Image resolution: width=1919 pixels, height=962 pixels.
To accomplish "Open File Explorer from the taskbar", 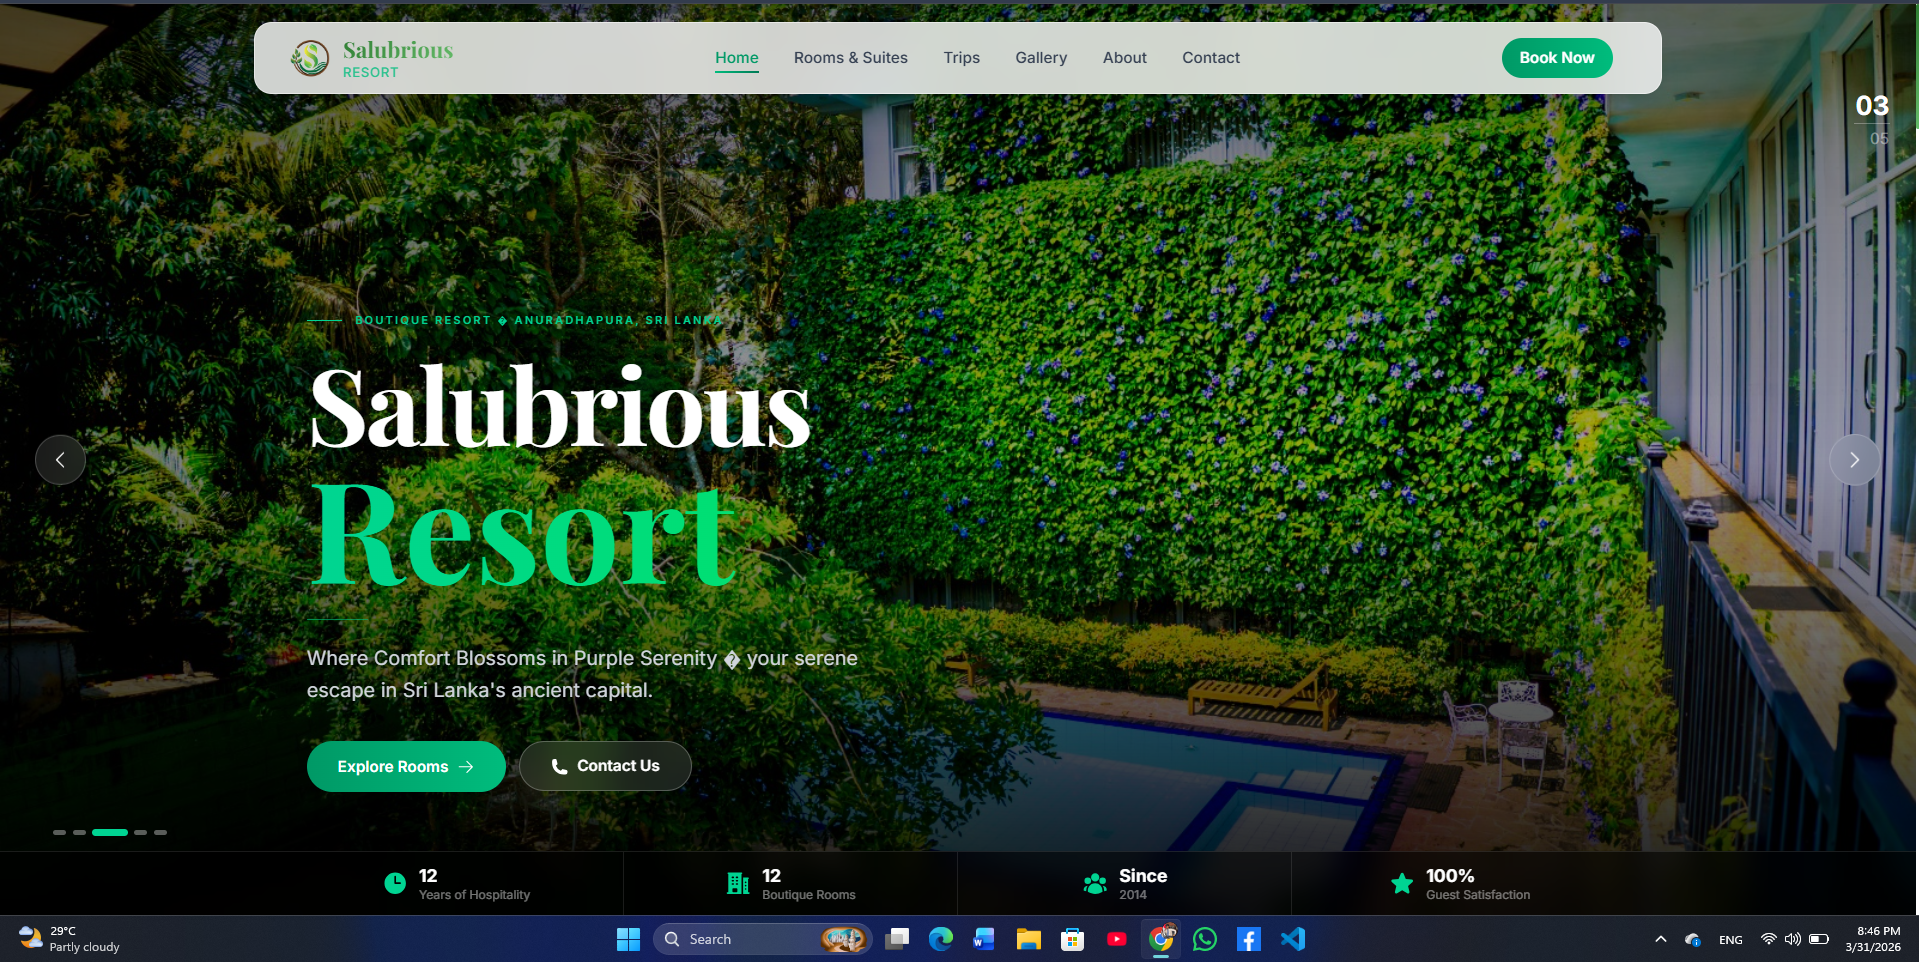I will [x=1028, y=939].
